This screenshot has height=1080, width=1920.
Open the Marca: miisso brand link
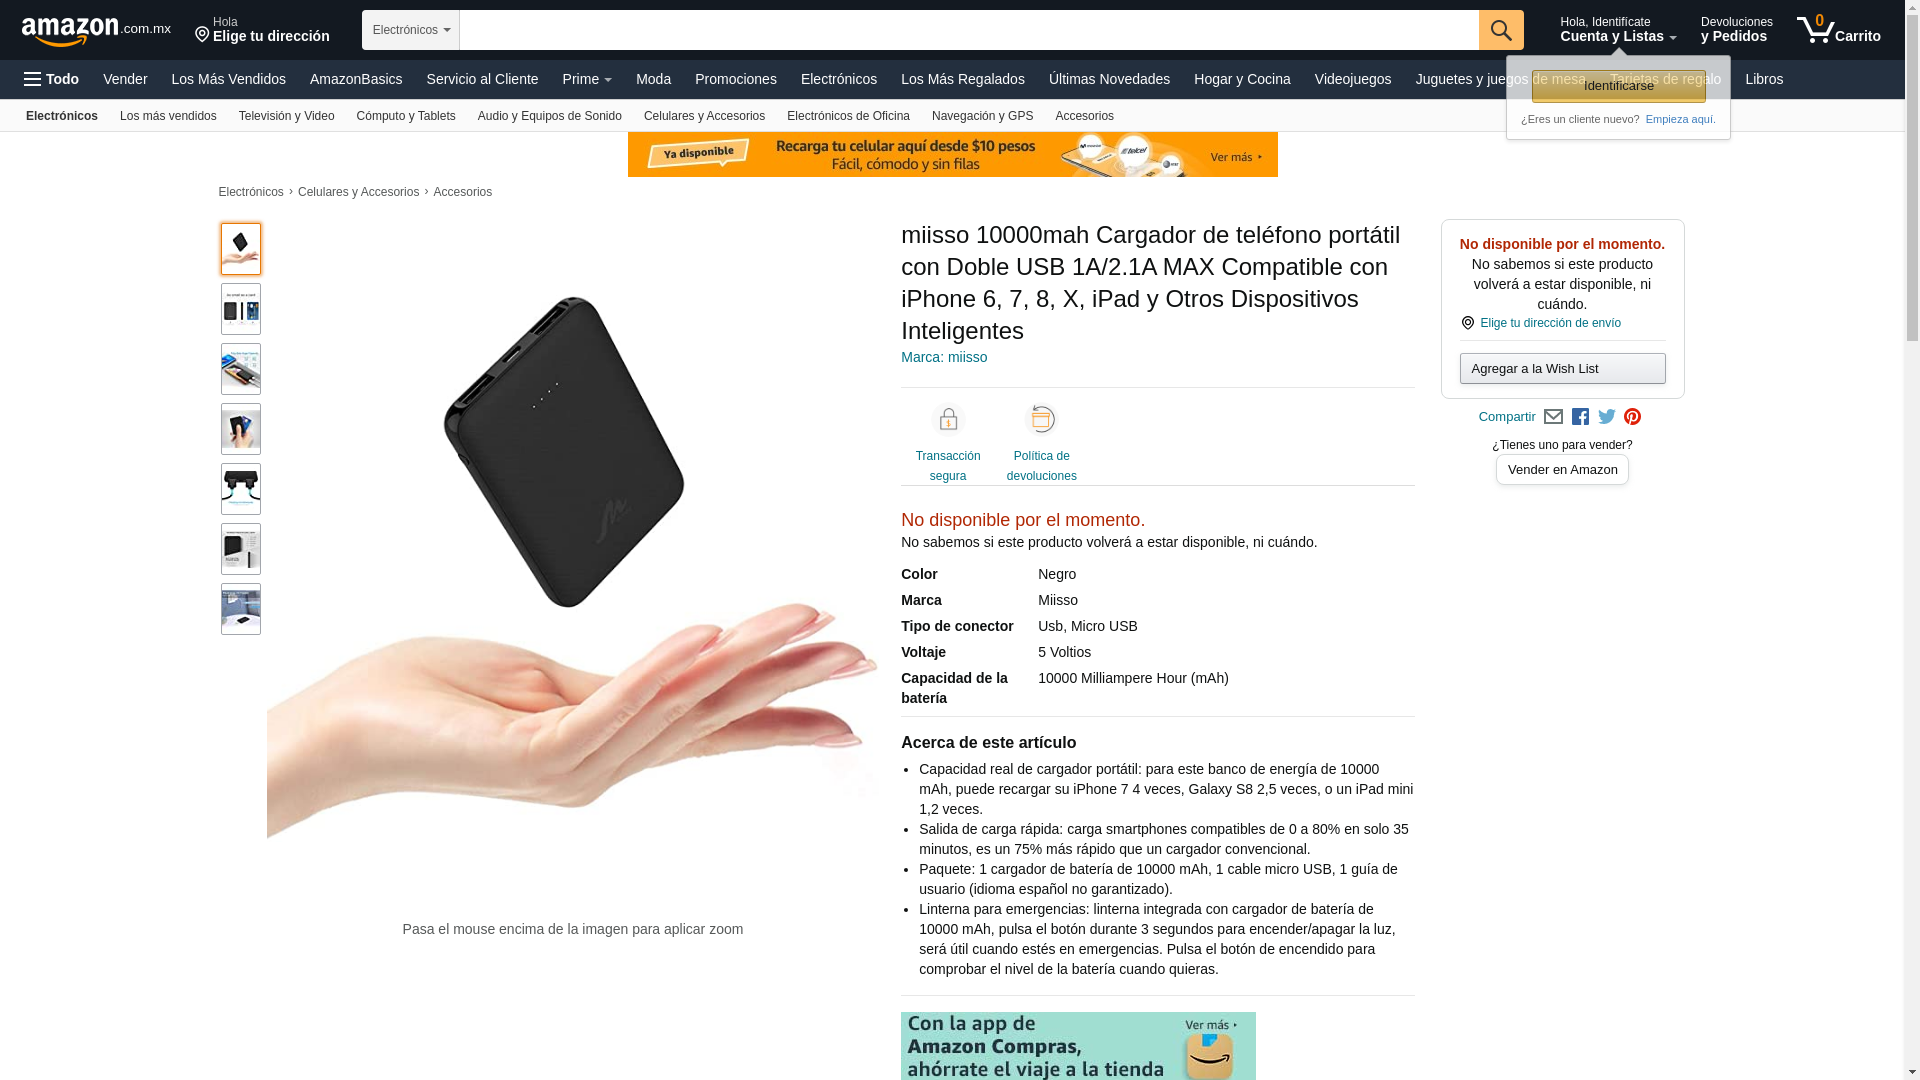(944, 357)
